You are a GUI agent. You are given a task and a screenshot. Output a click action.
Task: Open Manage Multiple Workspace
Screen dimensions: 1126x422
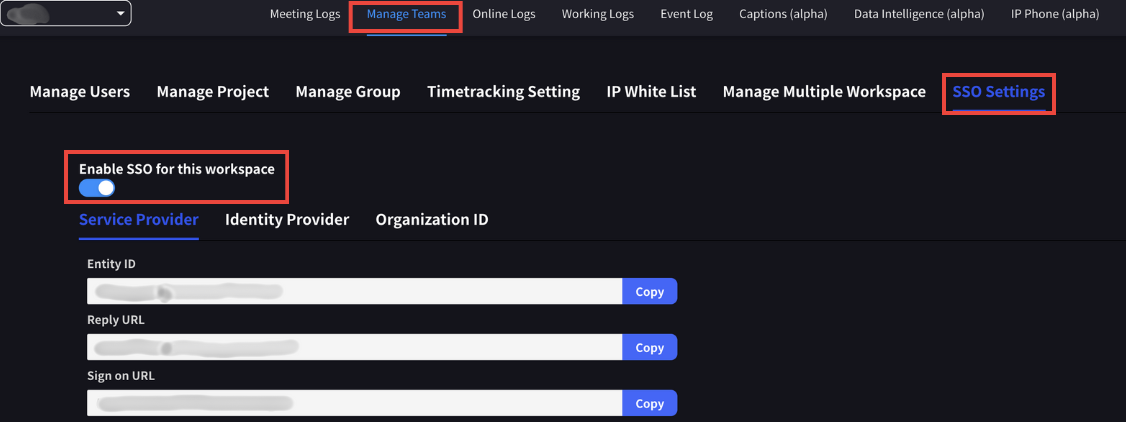[824, 92]
